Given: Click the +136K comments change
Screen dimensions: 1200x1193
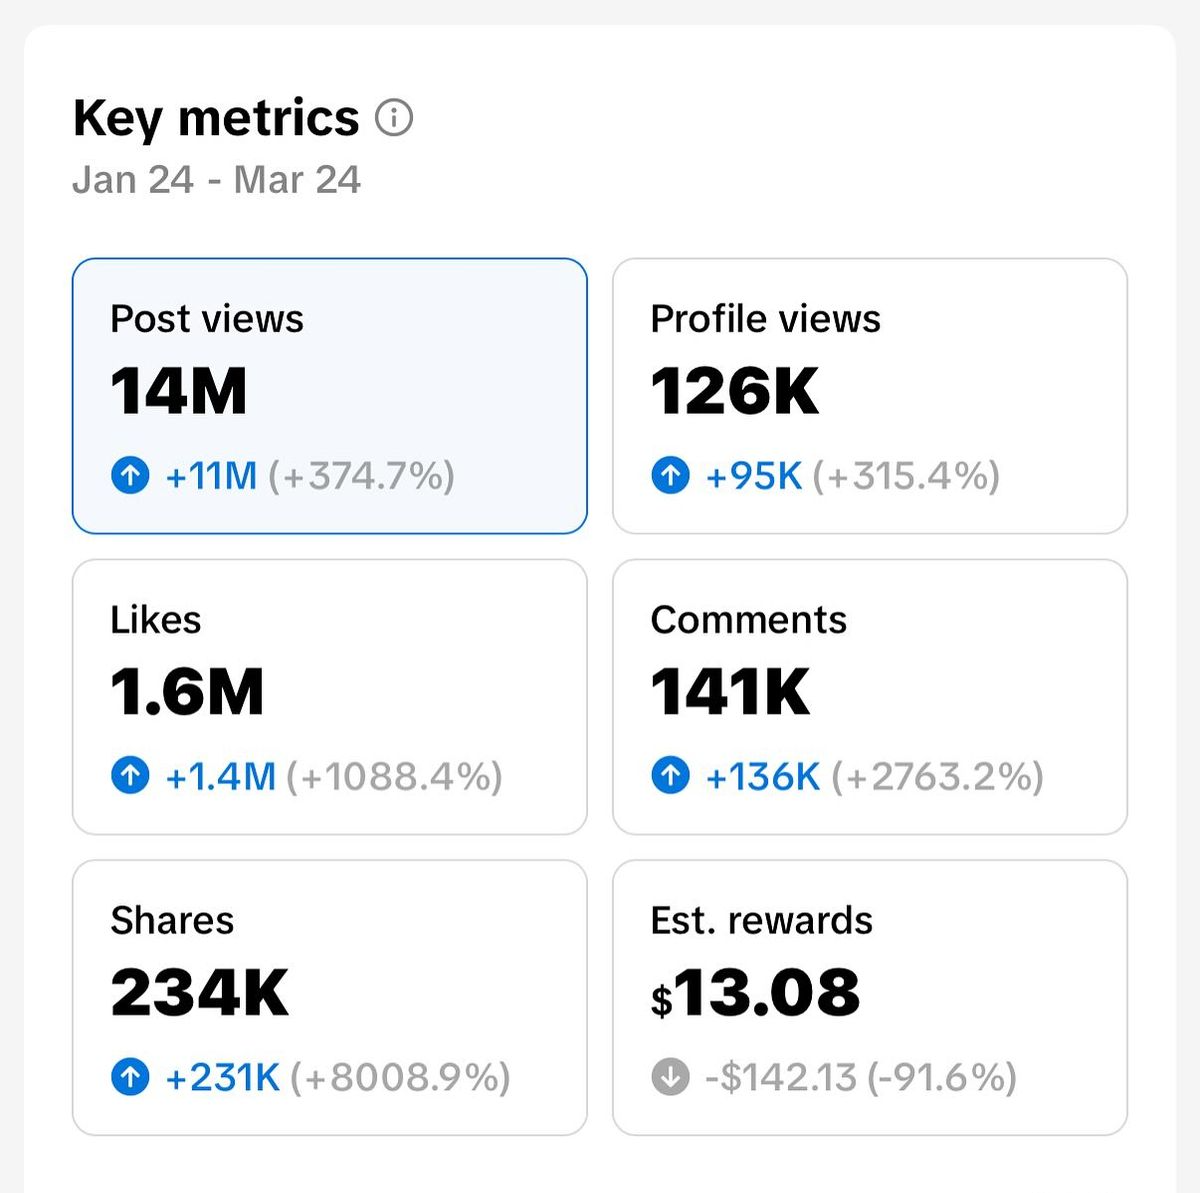Looking at the screenshot, I should (762, 776).
